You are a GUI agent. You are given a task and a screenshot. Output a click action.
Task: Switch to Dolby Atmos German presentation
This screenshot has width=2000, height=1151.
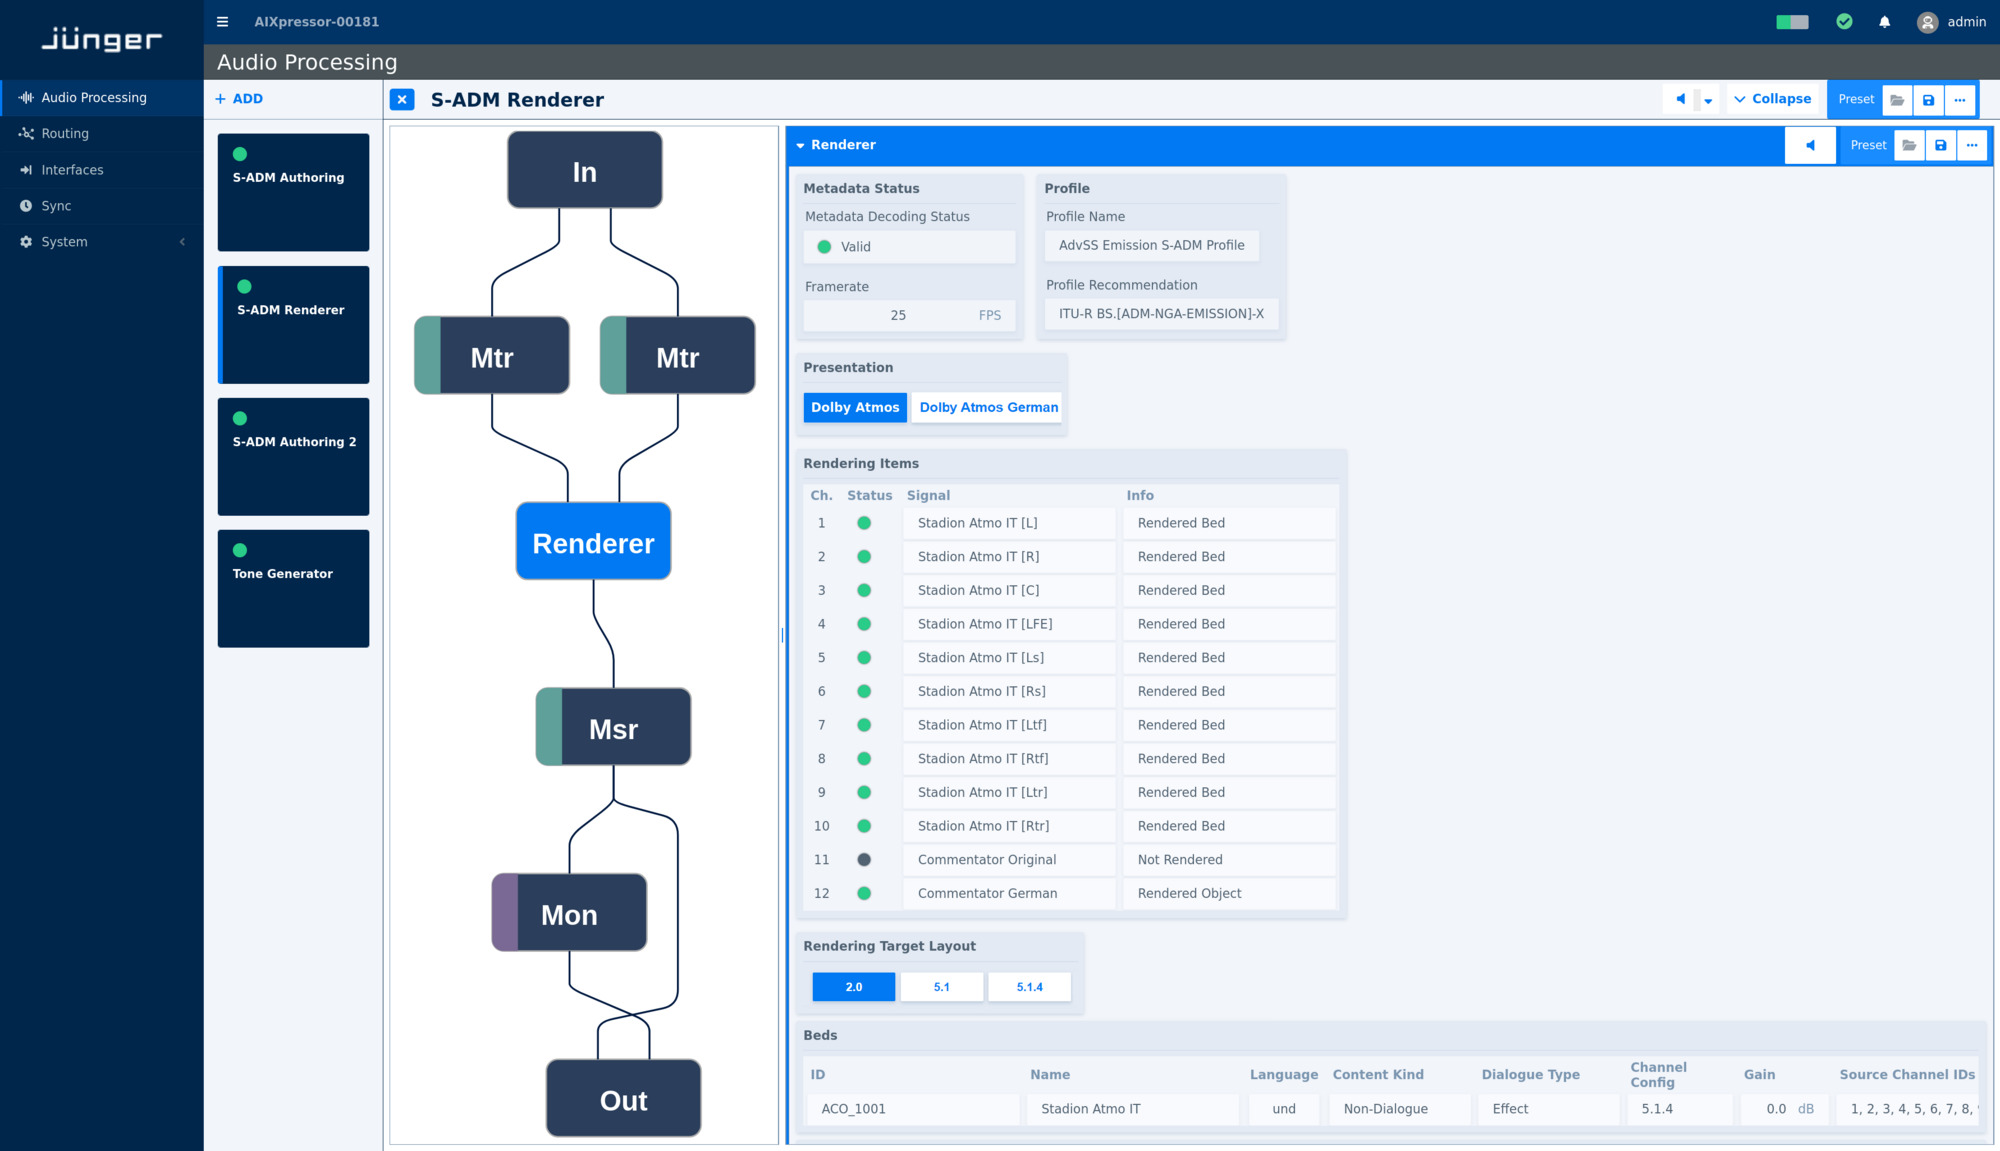point(988,408)
